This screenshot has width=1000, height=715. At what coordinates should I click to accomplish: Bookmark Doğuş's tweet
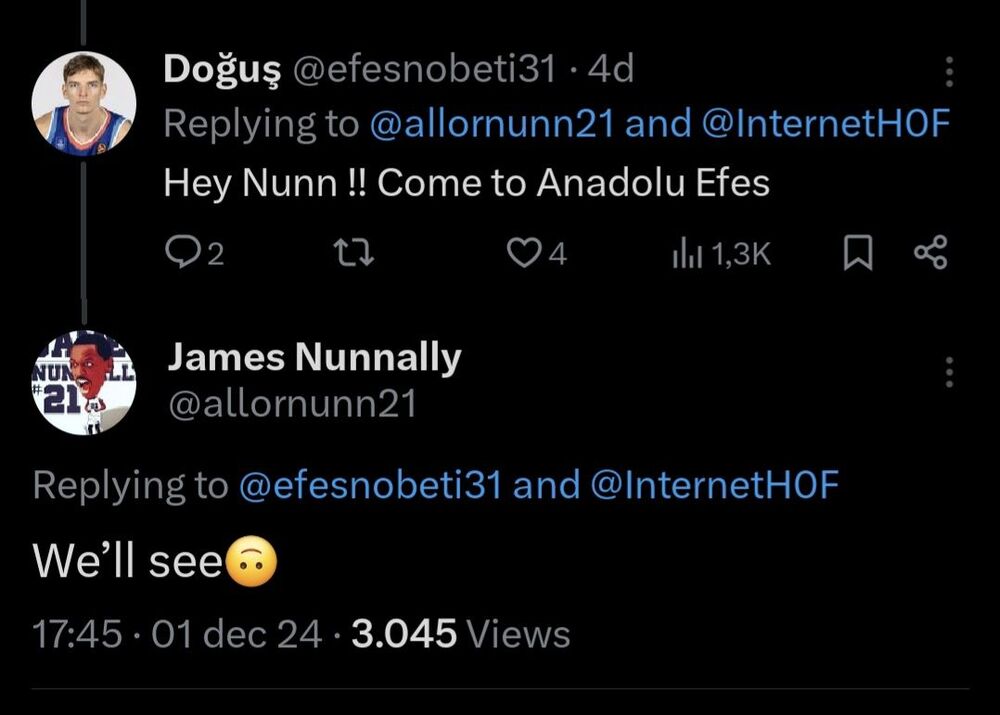pos(855,254)
